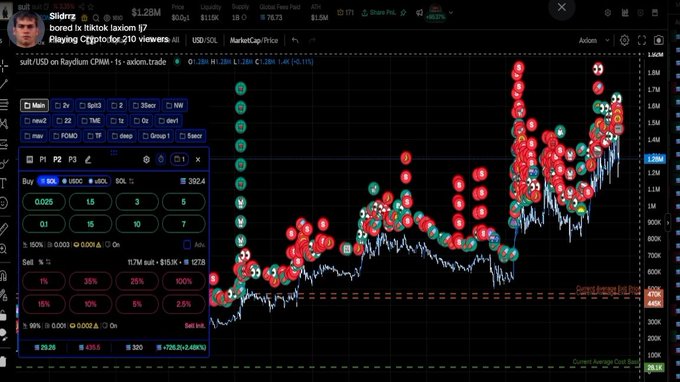The height and width of the screenshot is (382, 680).
Task: Click the 1.28M current price label
Action: (655, 159)
